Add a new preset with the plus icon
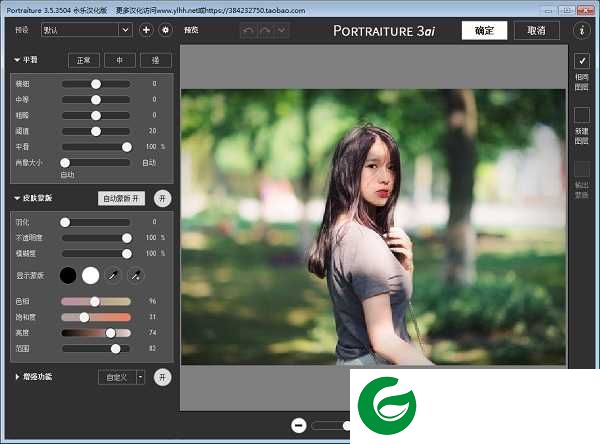The width and height of the screenshot is (600, 444). pos(146,30)
